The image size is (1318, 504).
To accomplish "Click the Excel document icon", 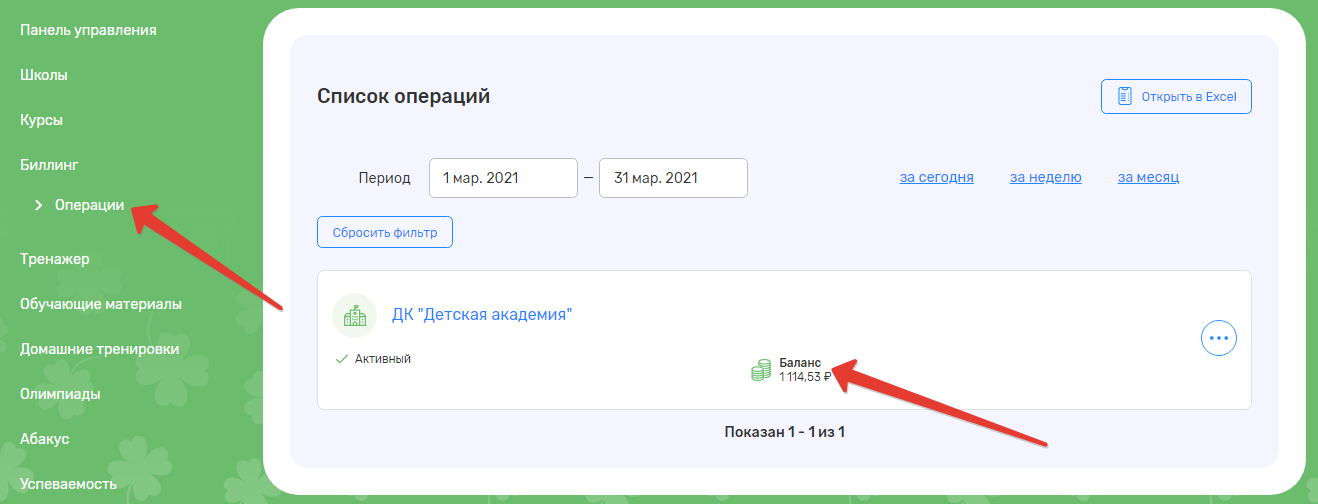I will [x=1125, y=97].
